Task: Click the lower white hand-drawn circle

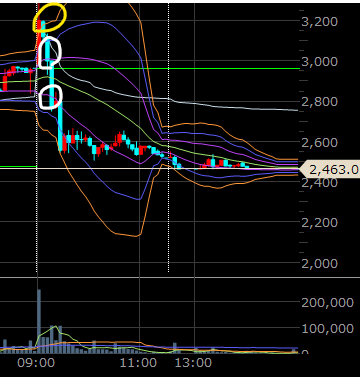Action: (50, 97)
